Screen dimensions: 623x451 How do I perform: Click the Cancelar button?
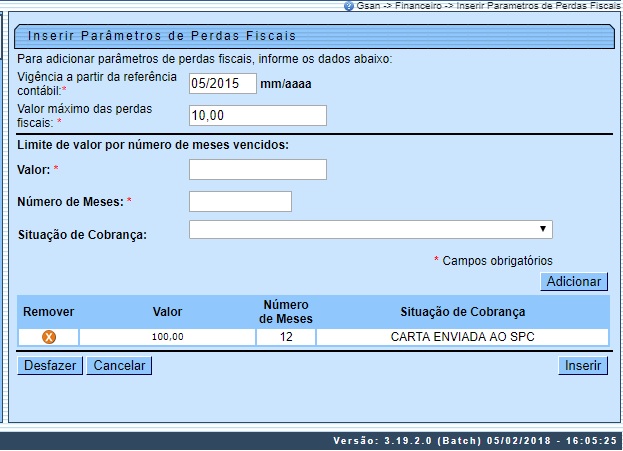(119, 365)
